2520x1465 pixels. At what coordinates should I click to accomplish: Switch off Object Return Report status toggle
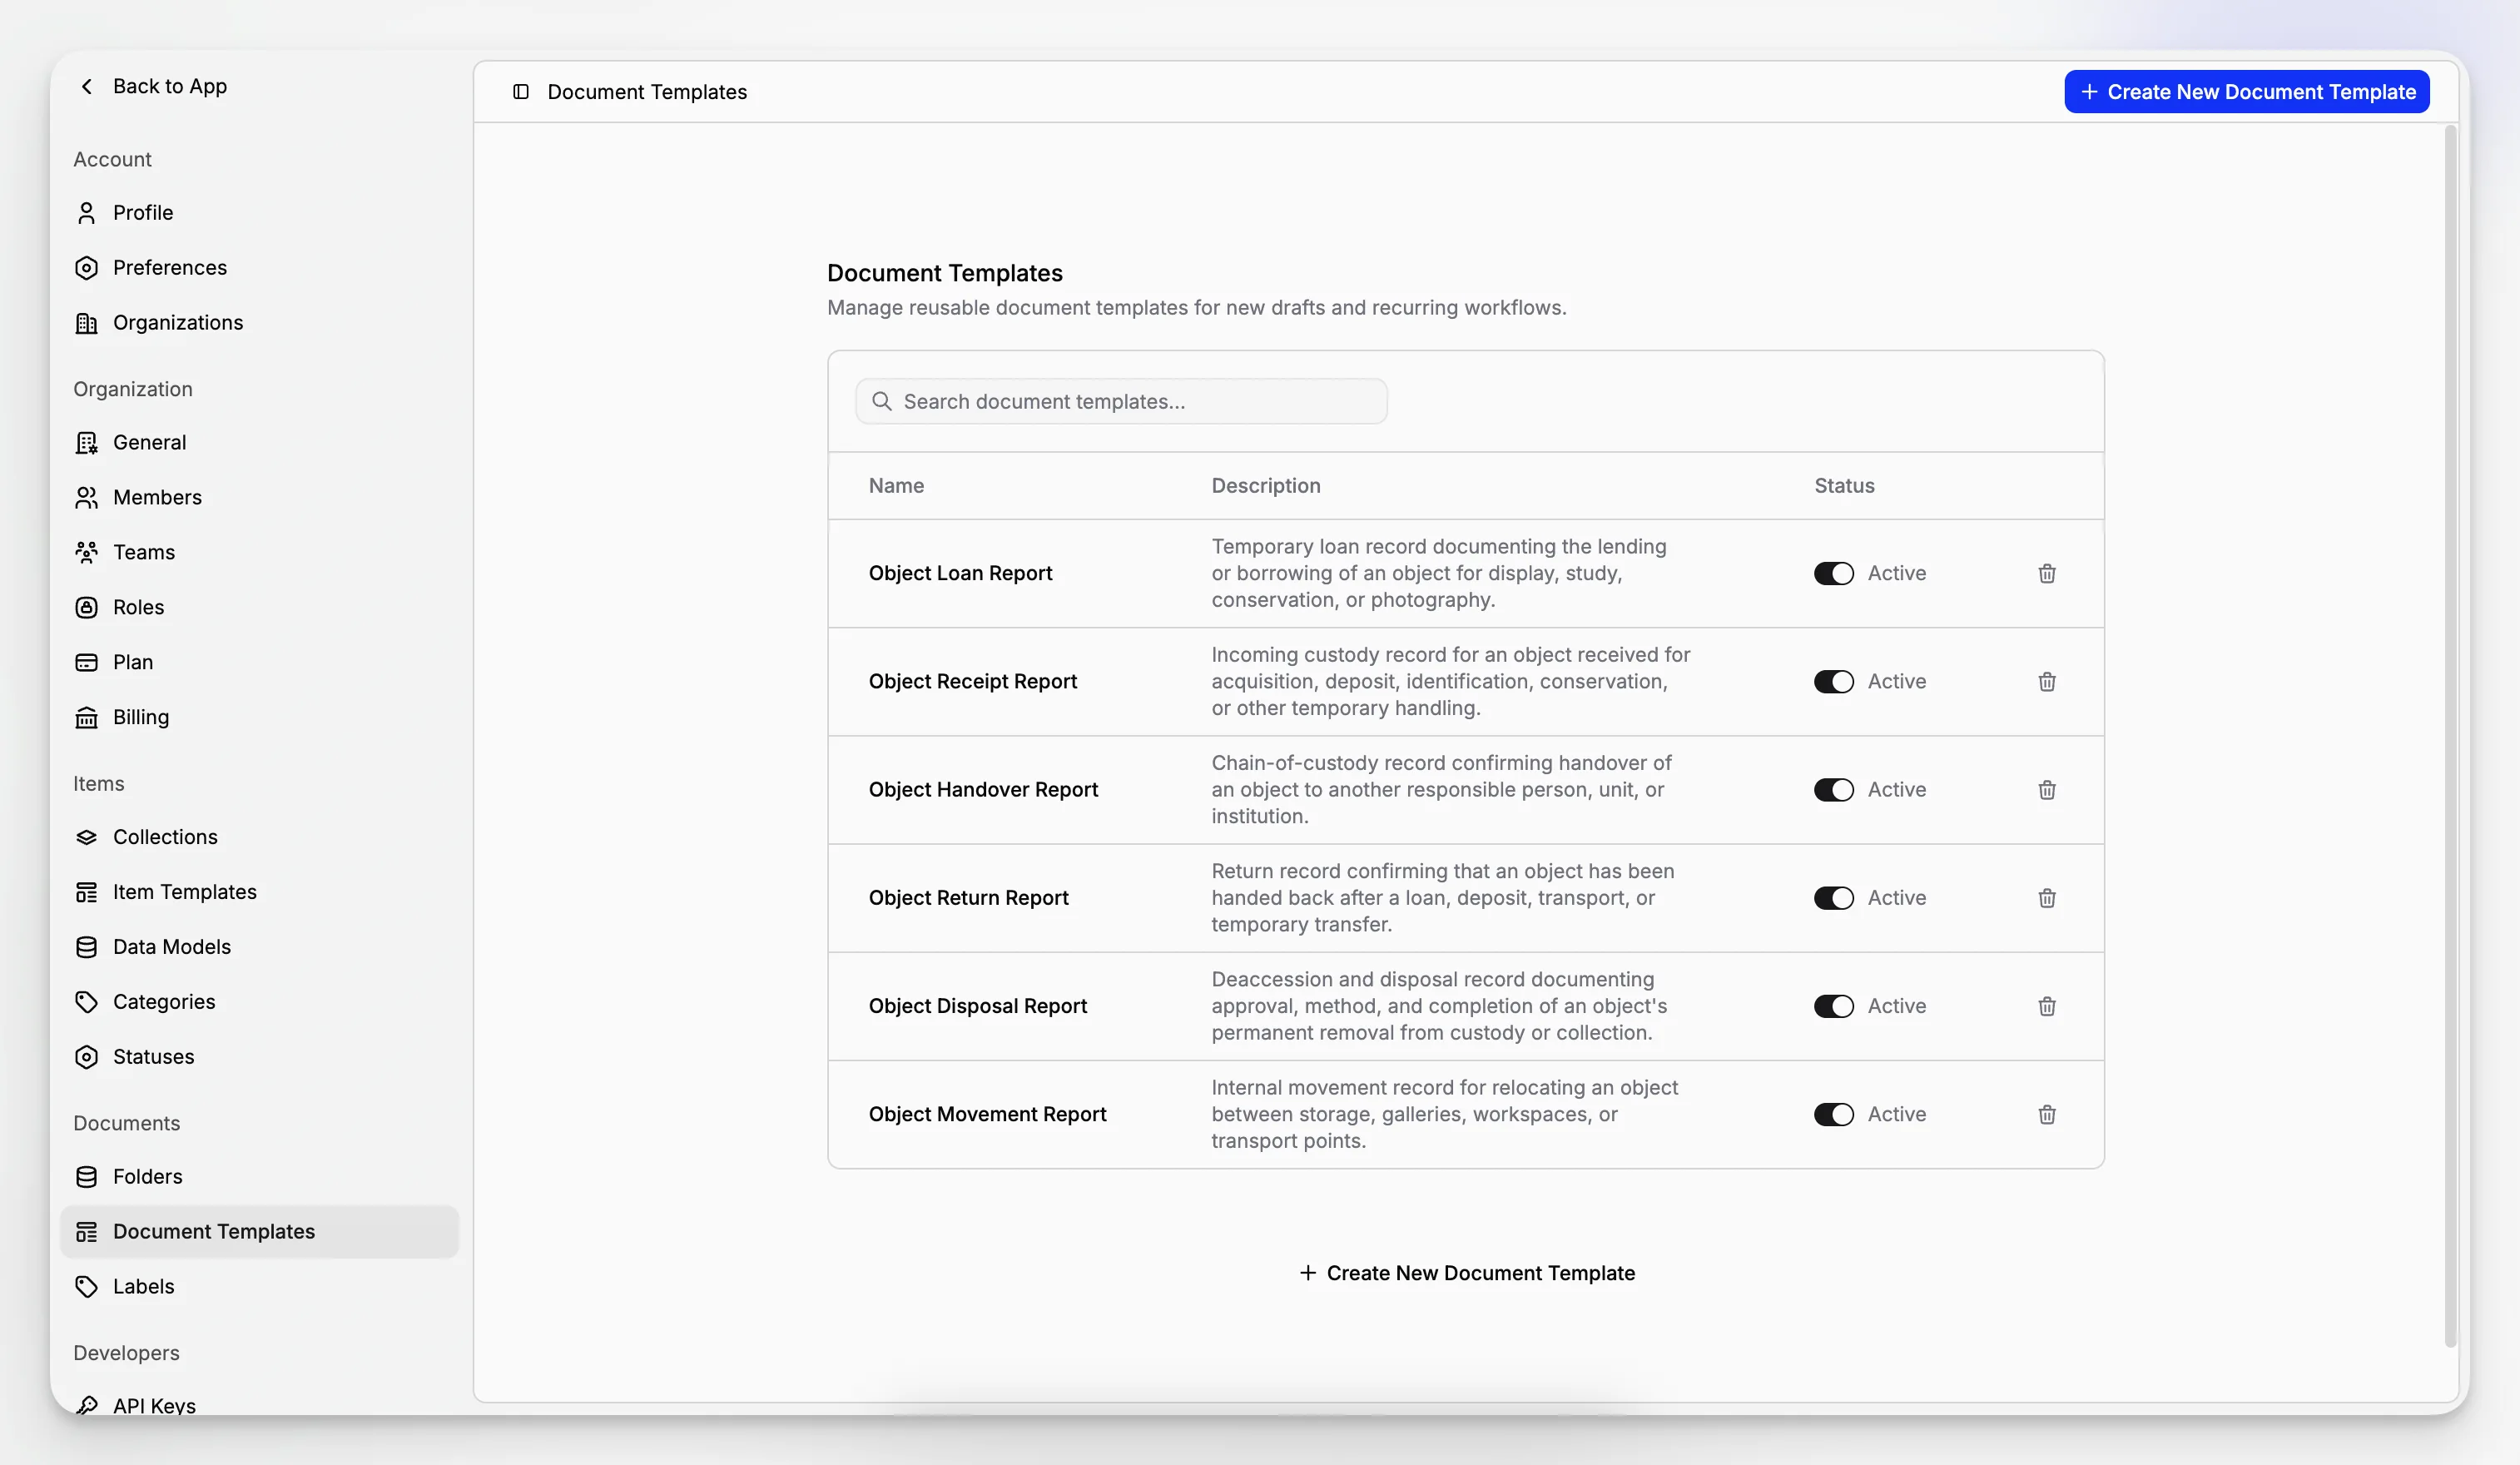tap(1834, 898)
